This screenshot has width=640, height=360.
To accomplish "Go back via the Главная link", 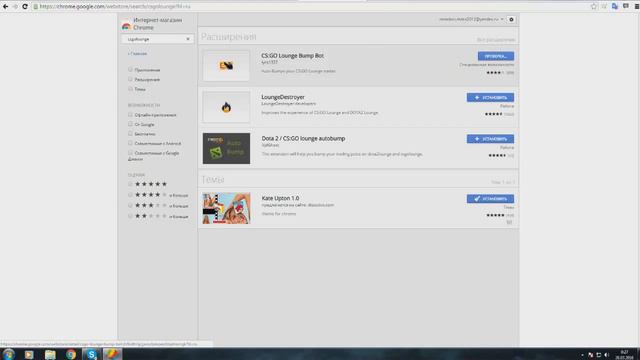I will (x=138, y=53).
